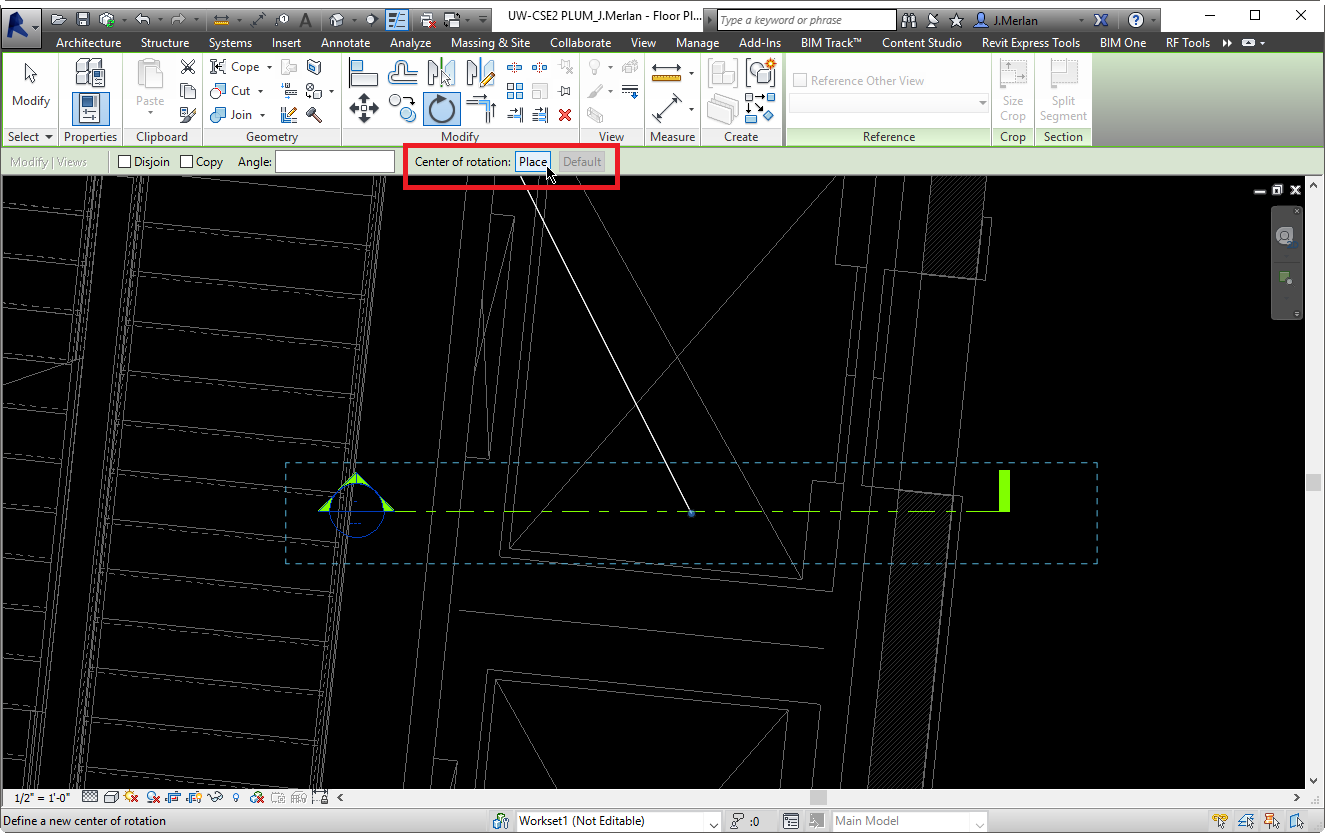Viewport: 1325px width, 833px height.
Task: Tick the Copy checkbox in options bar
Action: tap(187, 162)
